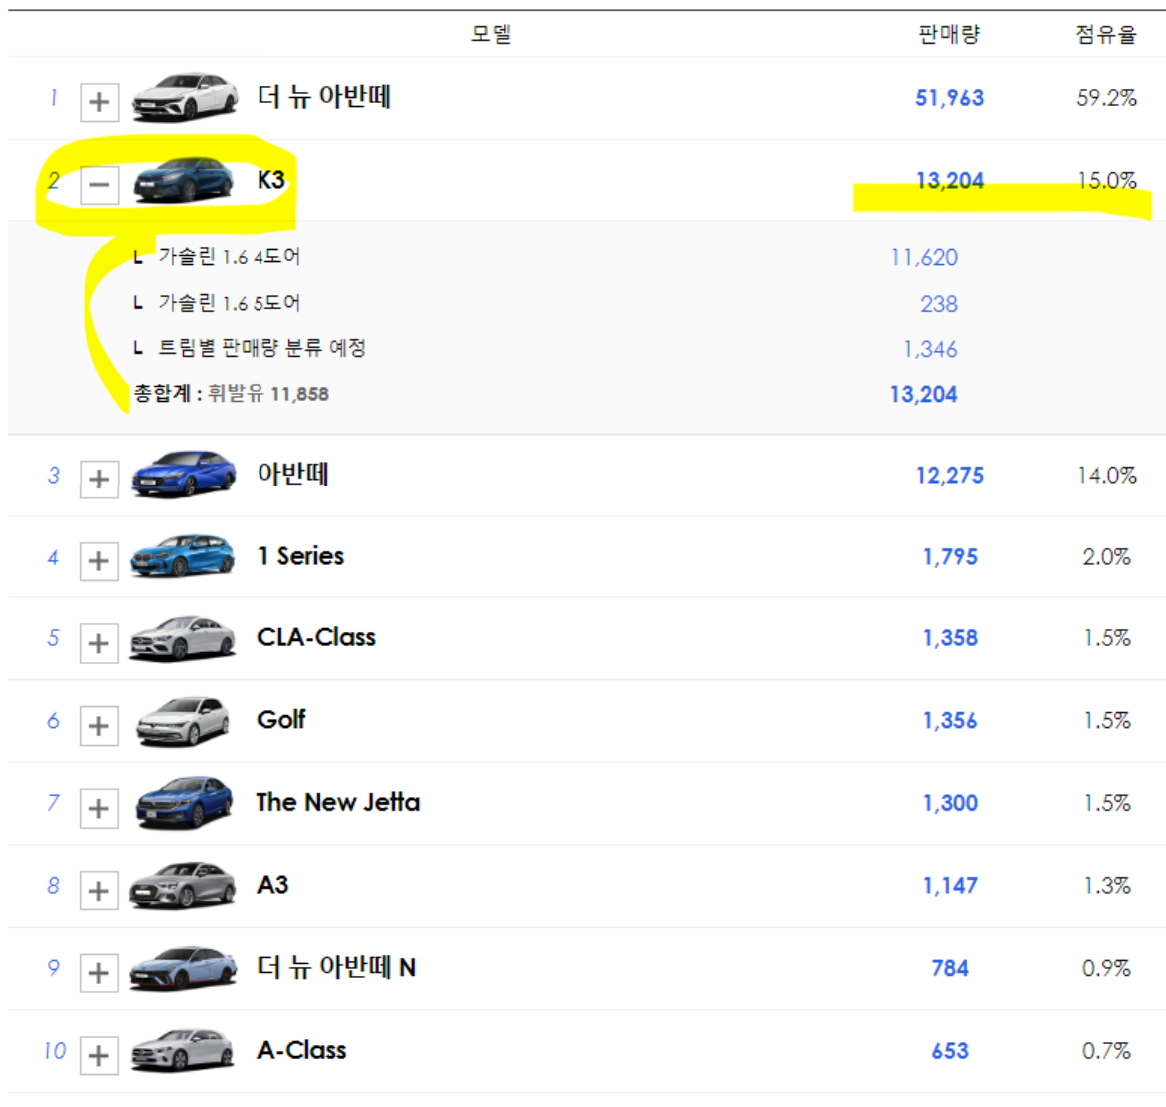Open the 더 뉴 아반떼 model name
Screen dimensions: 1166x1107
click(x=324, y=97)
